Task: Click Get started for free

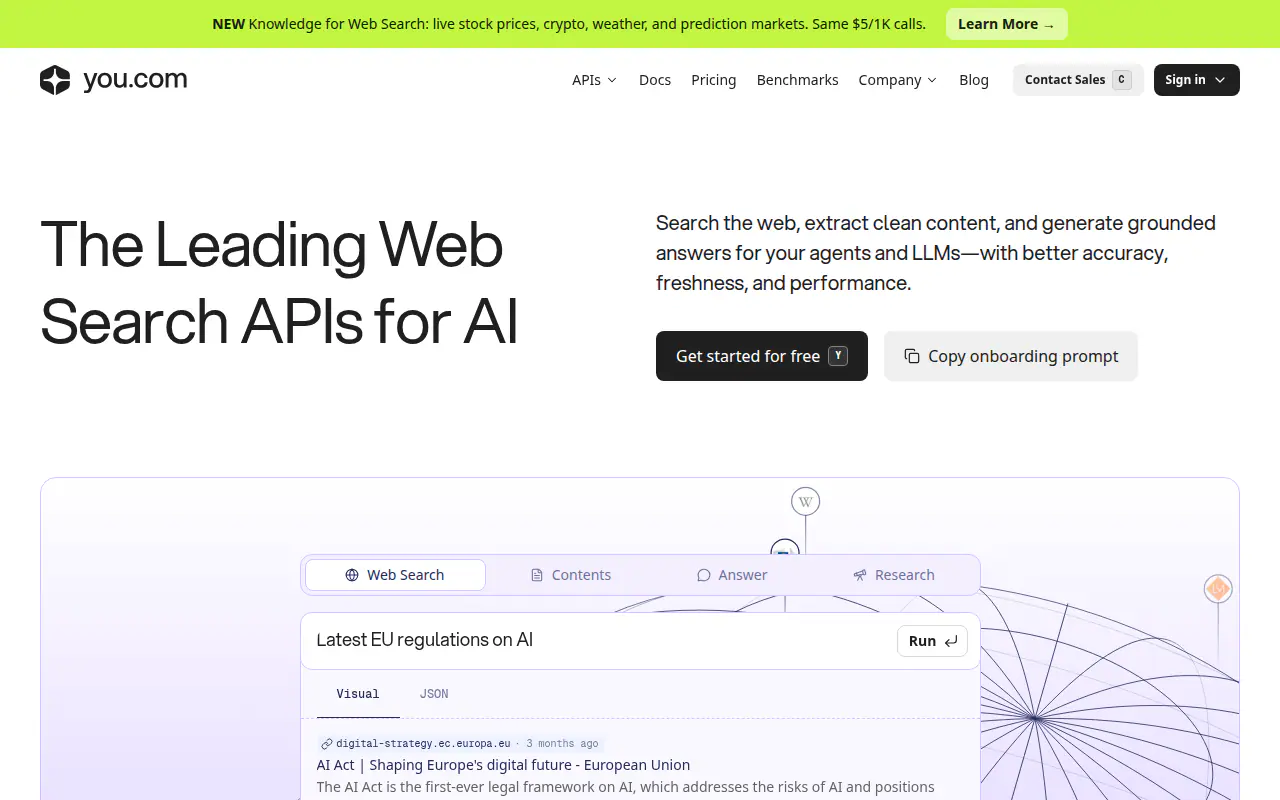Action: click(762, 356)
